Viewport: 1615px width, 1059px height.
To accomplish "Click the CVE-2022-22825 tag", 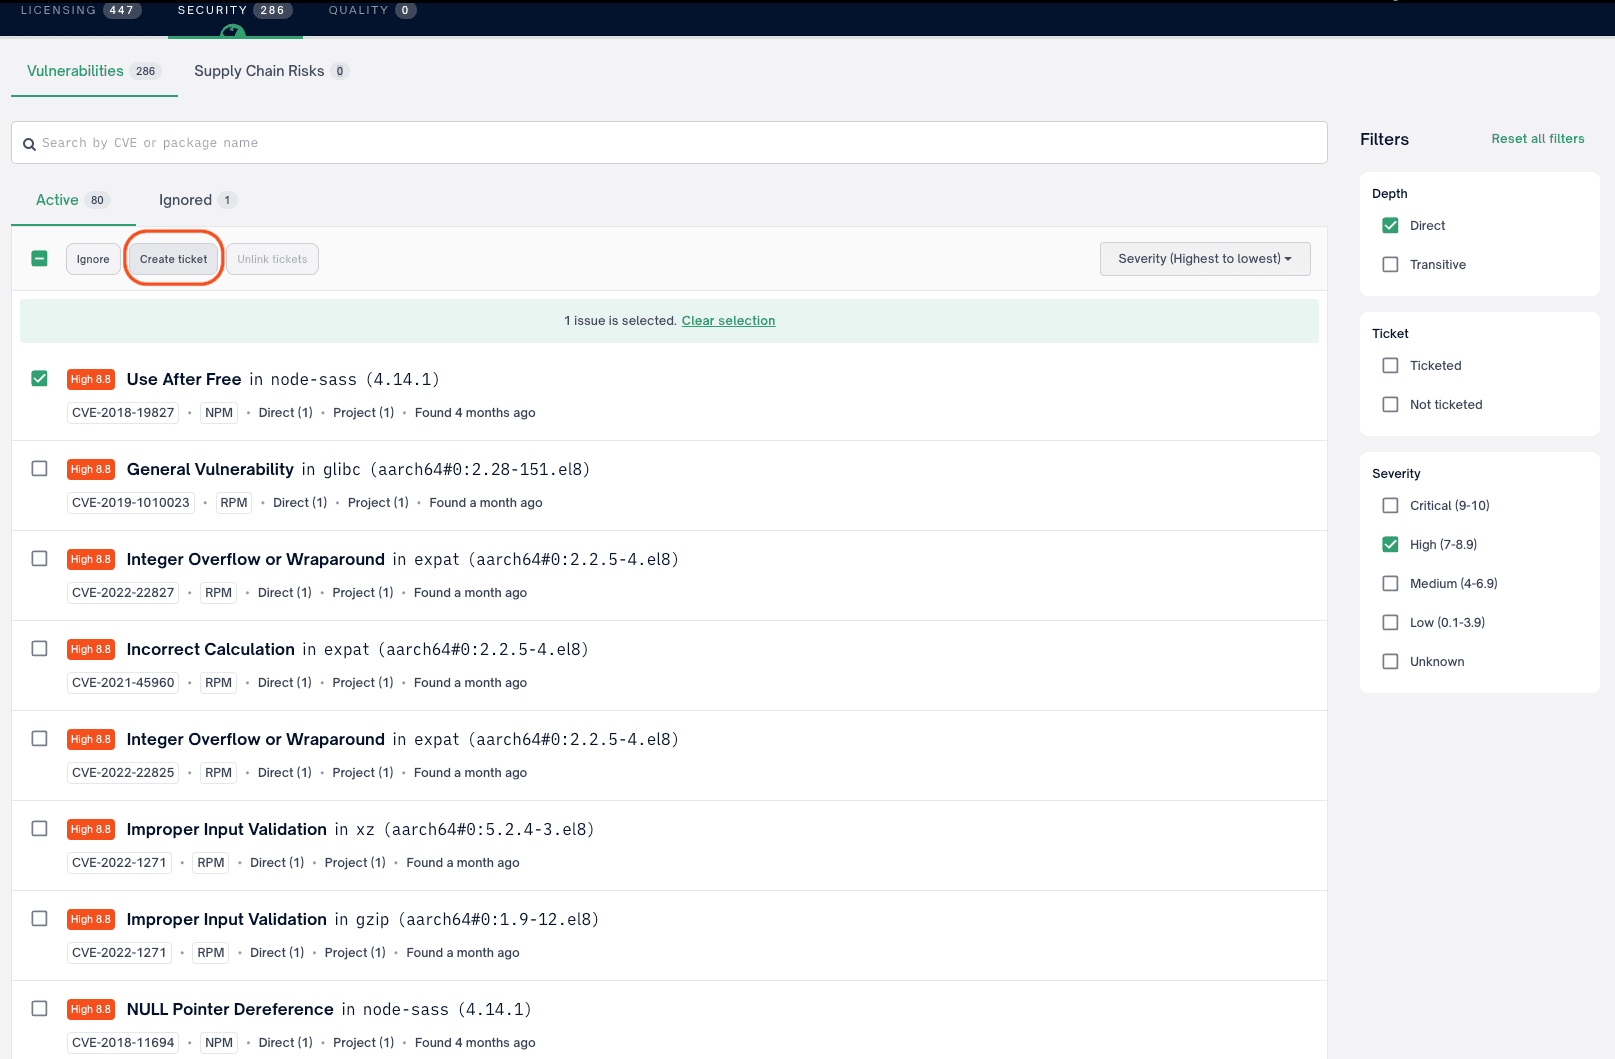I will click(123, 773).
